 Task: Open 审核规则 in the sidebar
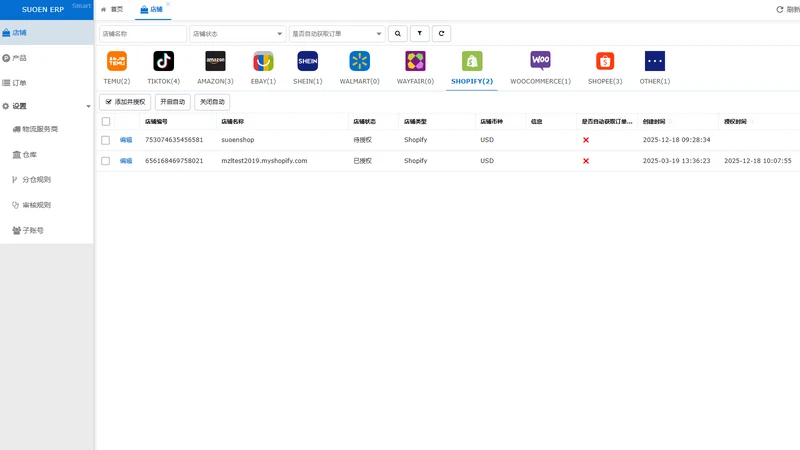pos(46,205)
